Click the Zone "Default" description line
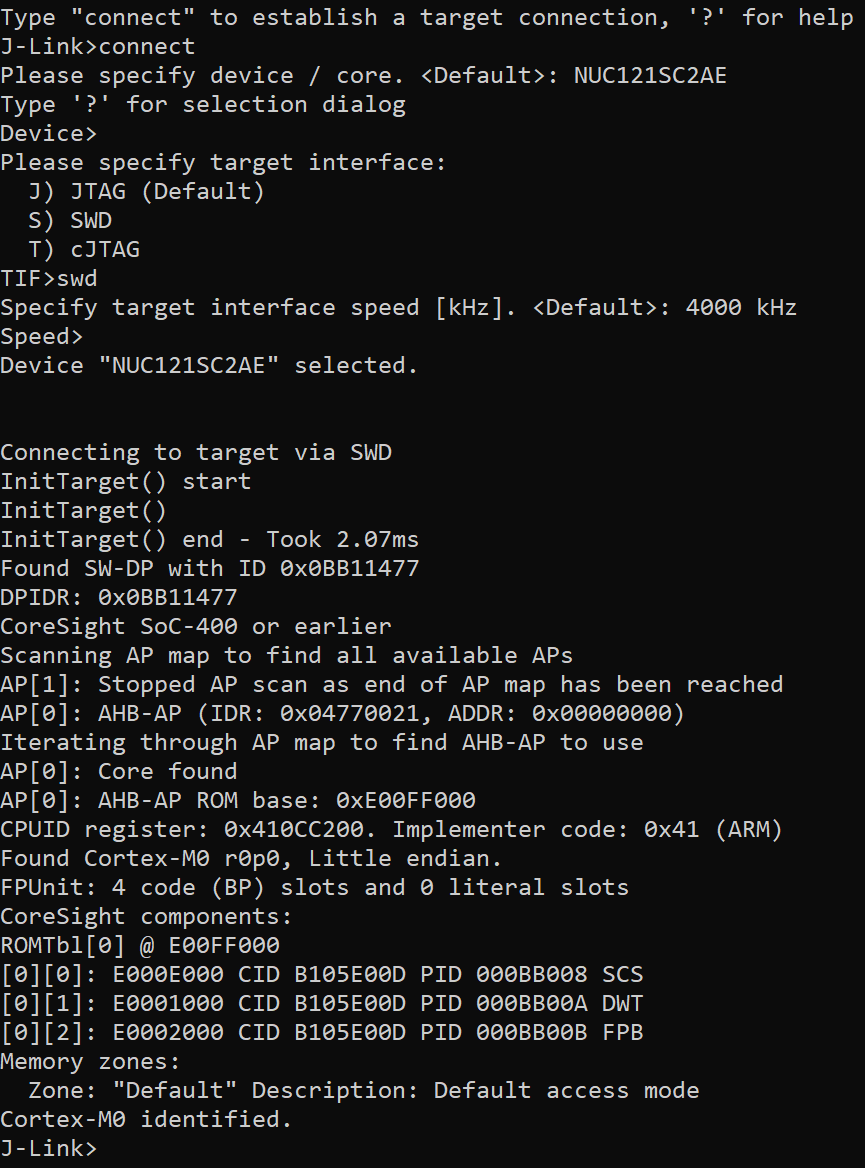The width and height of the screenshot is (865, 1168). [x=364, y=1090]
